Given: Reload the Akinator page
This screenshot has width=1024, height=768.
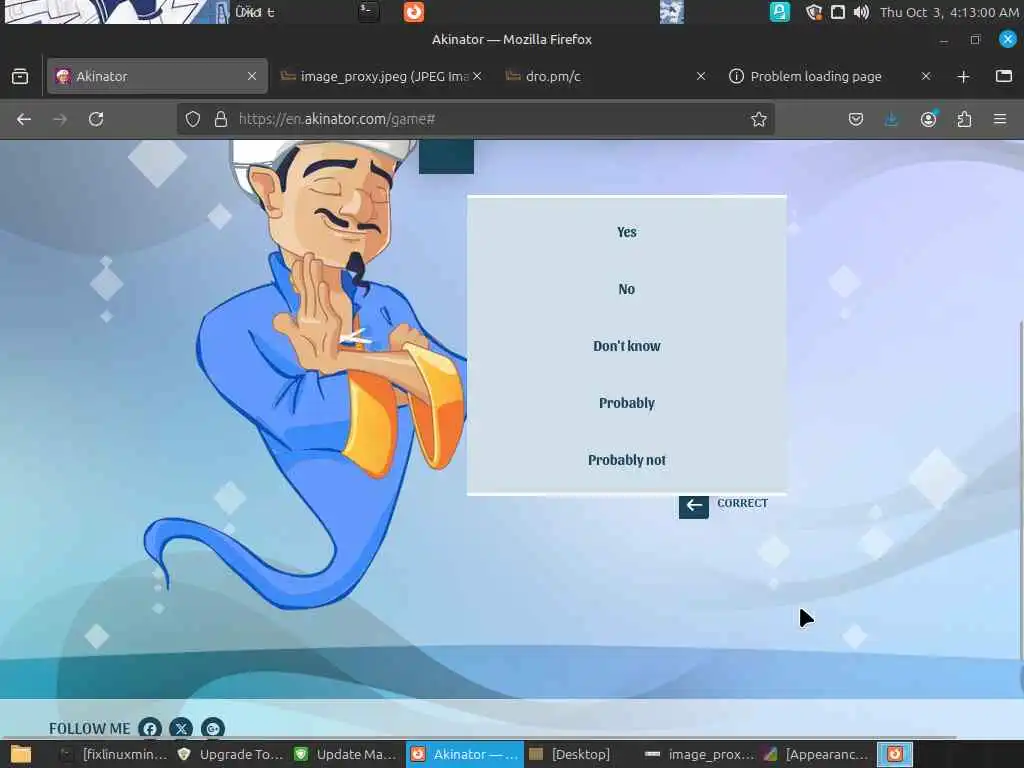Looking at the screenshot, I should coord(96,119).
